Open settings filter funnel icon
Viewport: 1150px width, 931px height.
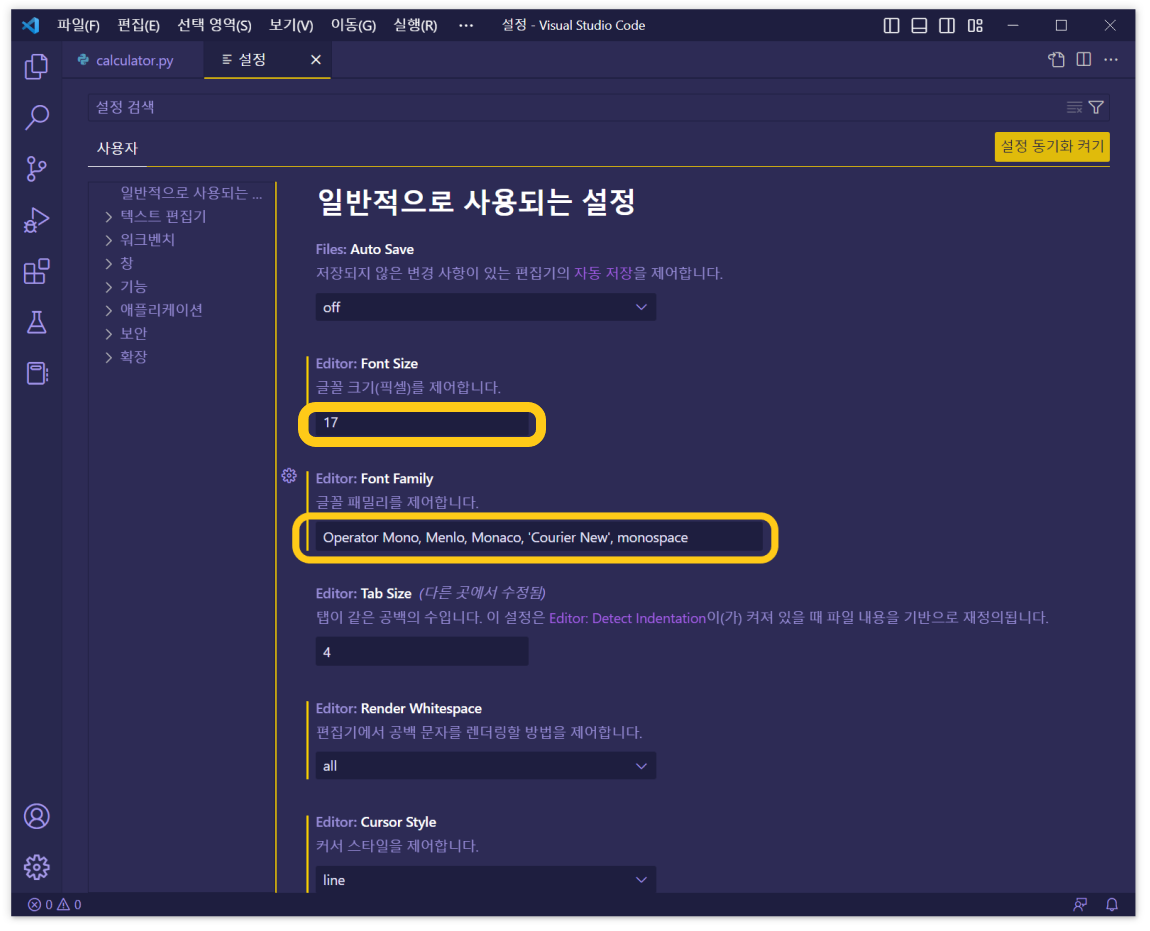[1096, 108]
